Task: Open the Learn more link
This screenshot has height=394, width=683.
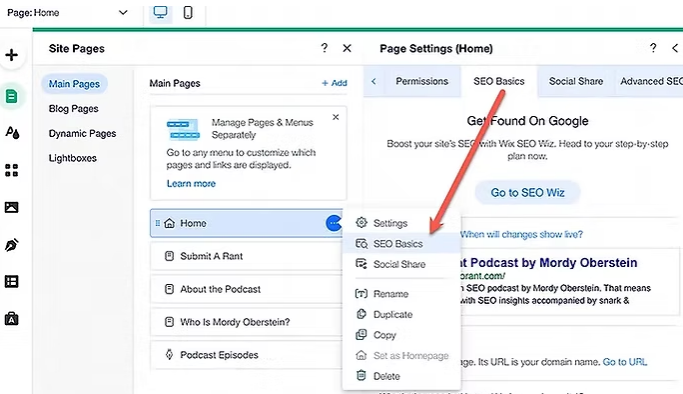Action: [191, 183]
